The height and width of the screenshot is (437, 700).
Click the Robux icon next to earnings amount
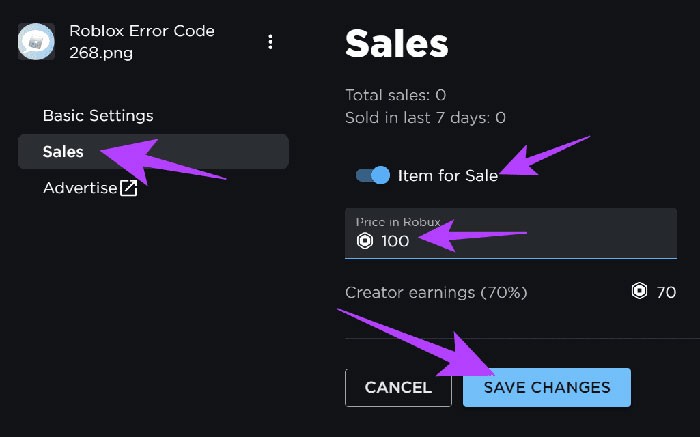coord(640,292)
